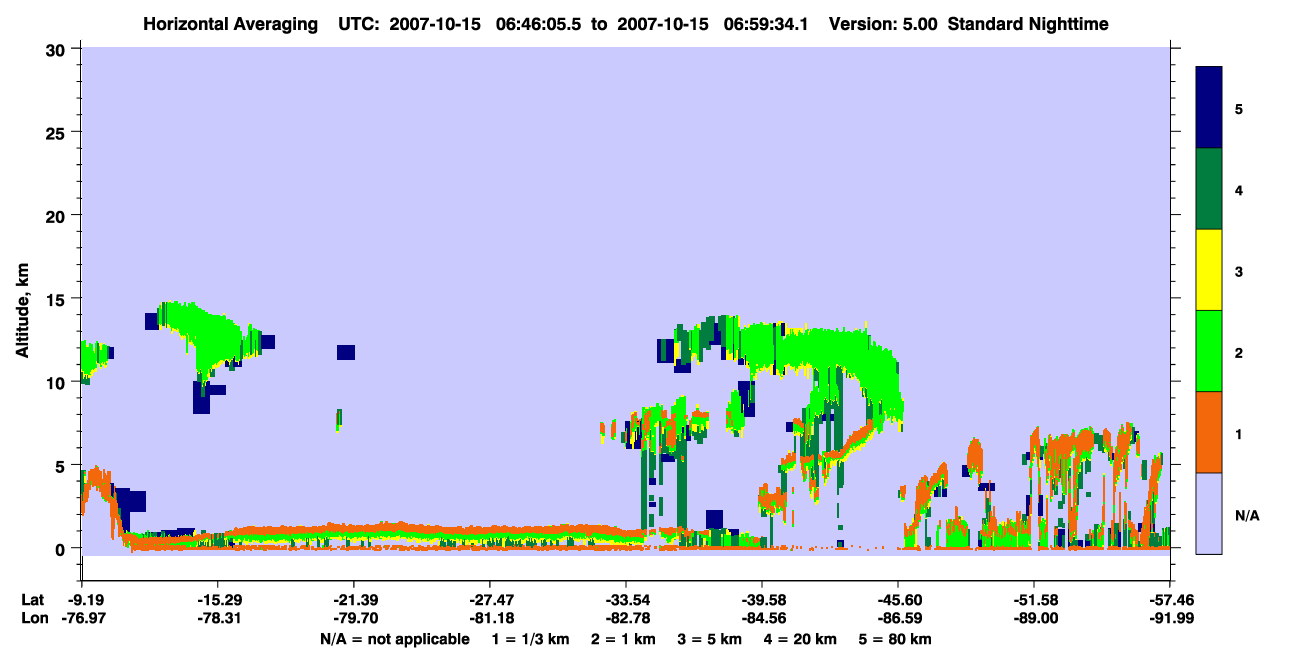This screenshot has width=1300, height=667.
Task: Click the dark blue level 5 colorbar segment
Action: pyautogui.click(x=1209, y=108)
